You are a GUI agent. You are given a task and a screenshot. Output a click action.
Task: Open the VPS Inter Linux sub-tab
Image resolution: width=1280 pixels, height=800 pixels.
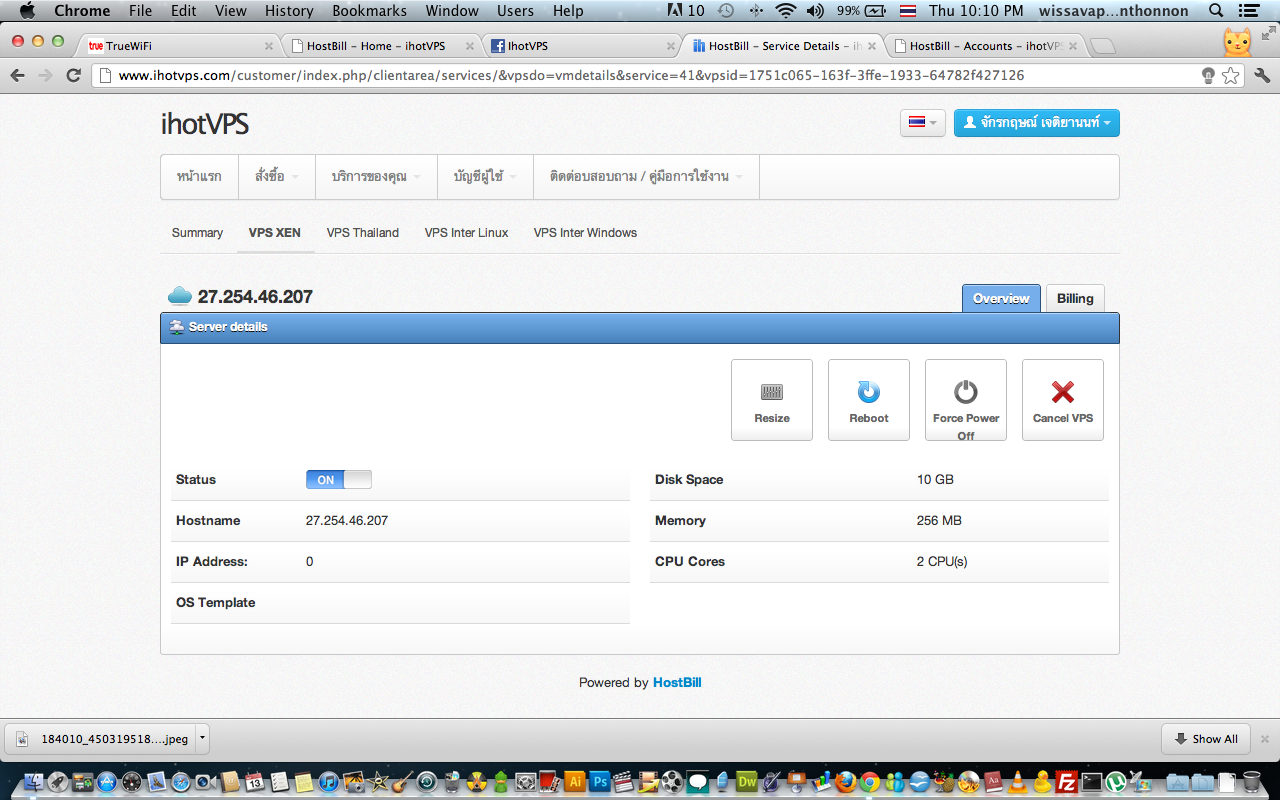tap(466, 233)
